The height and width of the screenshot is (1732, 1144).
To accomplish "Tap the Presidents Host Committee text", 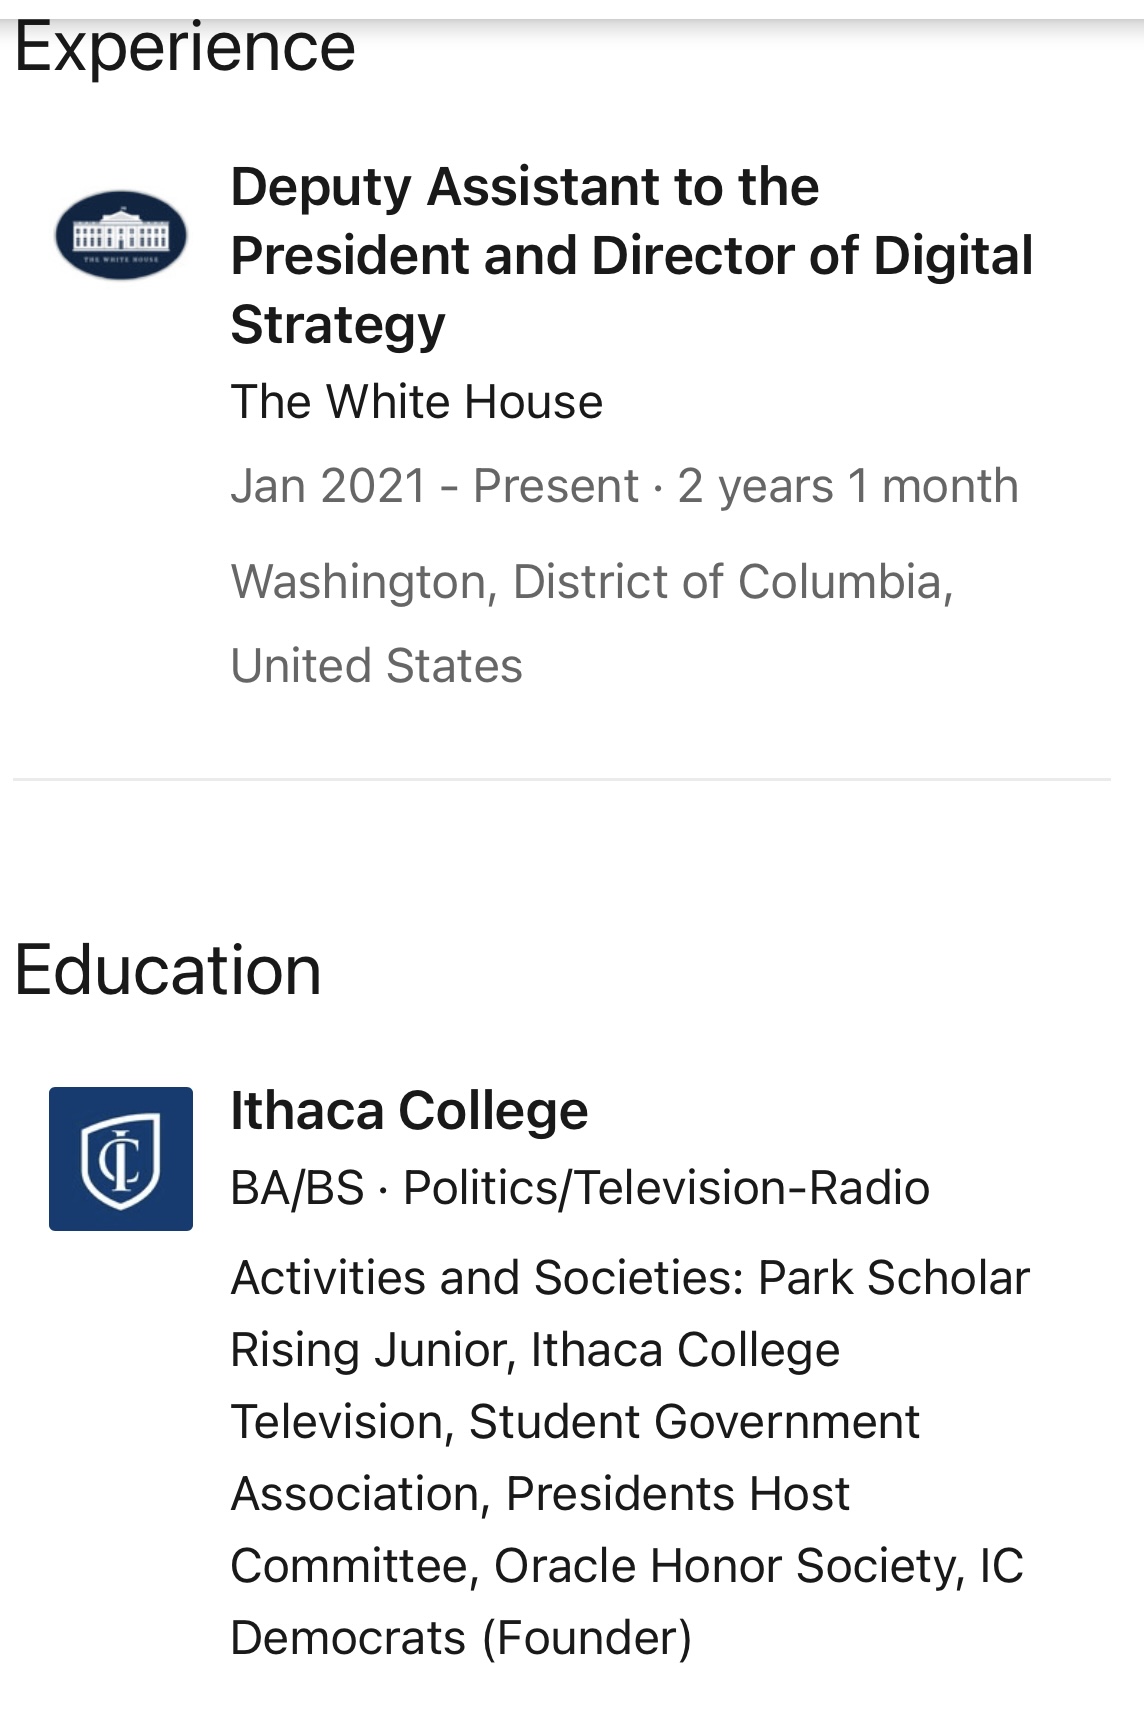I will coord(677,1494).
